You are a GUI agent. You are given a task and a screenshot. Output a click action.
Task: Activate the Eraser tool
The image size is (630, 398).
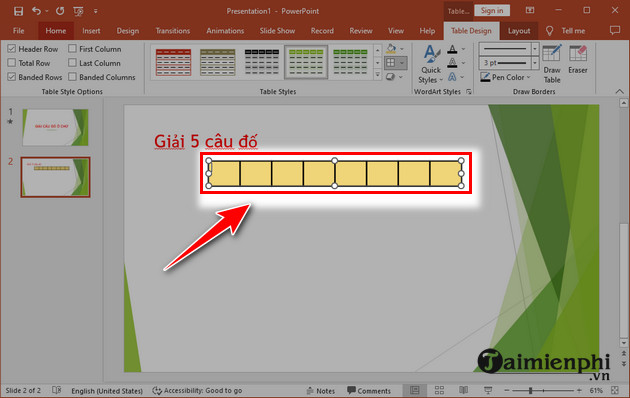tap(578, 59)
